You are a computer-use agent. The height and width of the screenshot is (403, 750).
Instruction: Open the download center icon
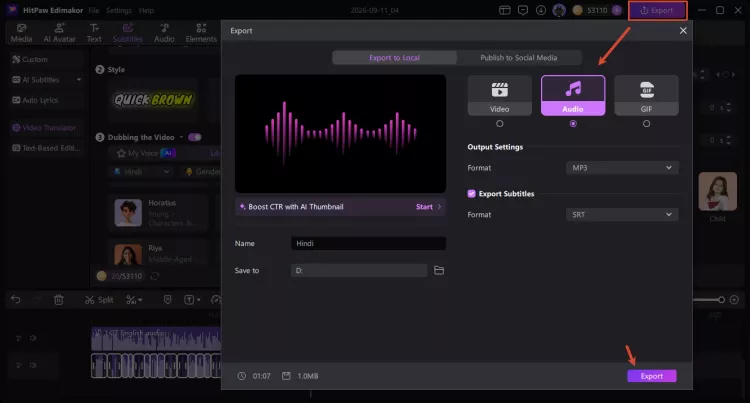540,11
